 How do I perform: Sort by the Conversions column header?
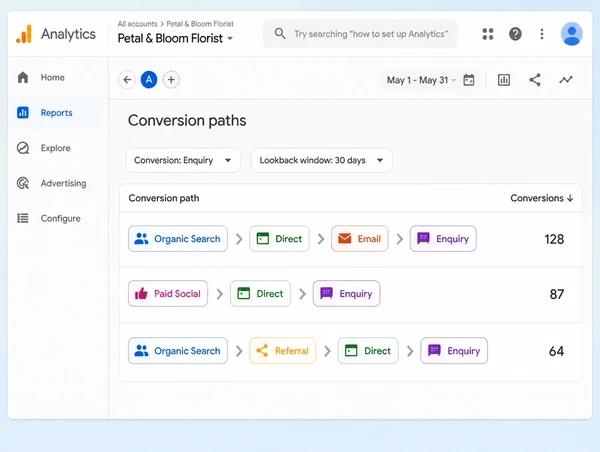tap(541, 198)
